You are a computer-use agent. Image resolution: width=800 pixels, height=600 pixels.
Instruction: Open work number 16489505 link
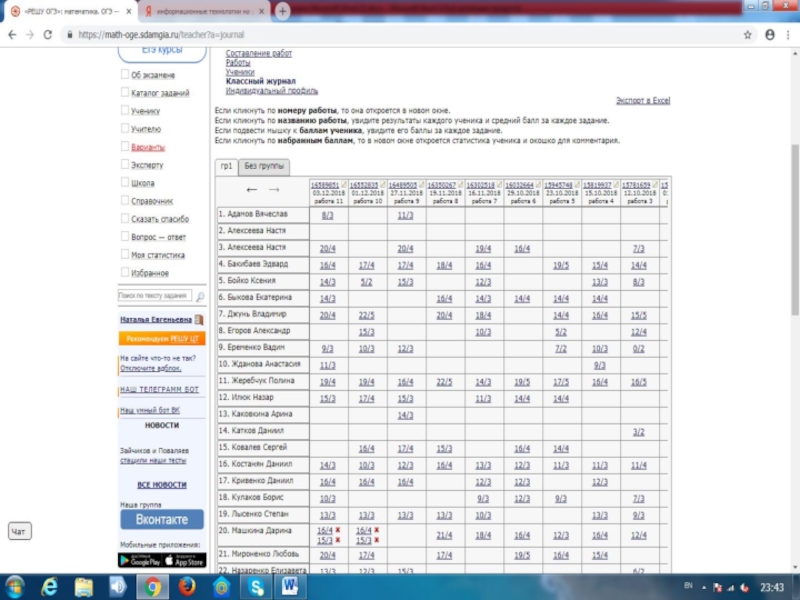click(x=403, y=185)
